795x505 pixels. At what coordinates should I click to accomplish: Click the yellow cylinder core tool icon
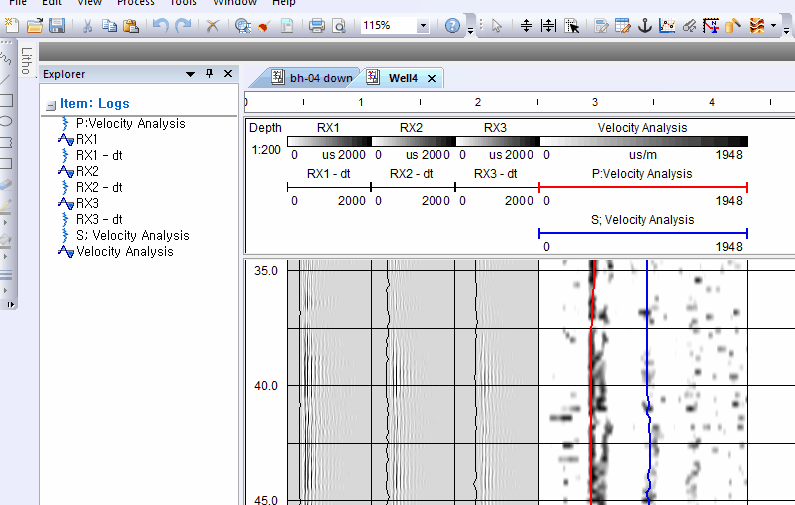pyautogui.click(x=733, y=25)
